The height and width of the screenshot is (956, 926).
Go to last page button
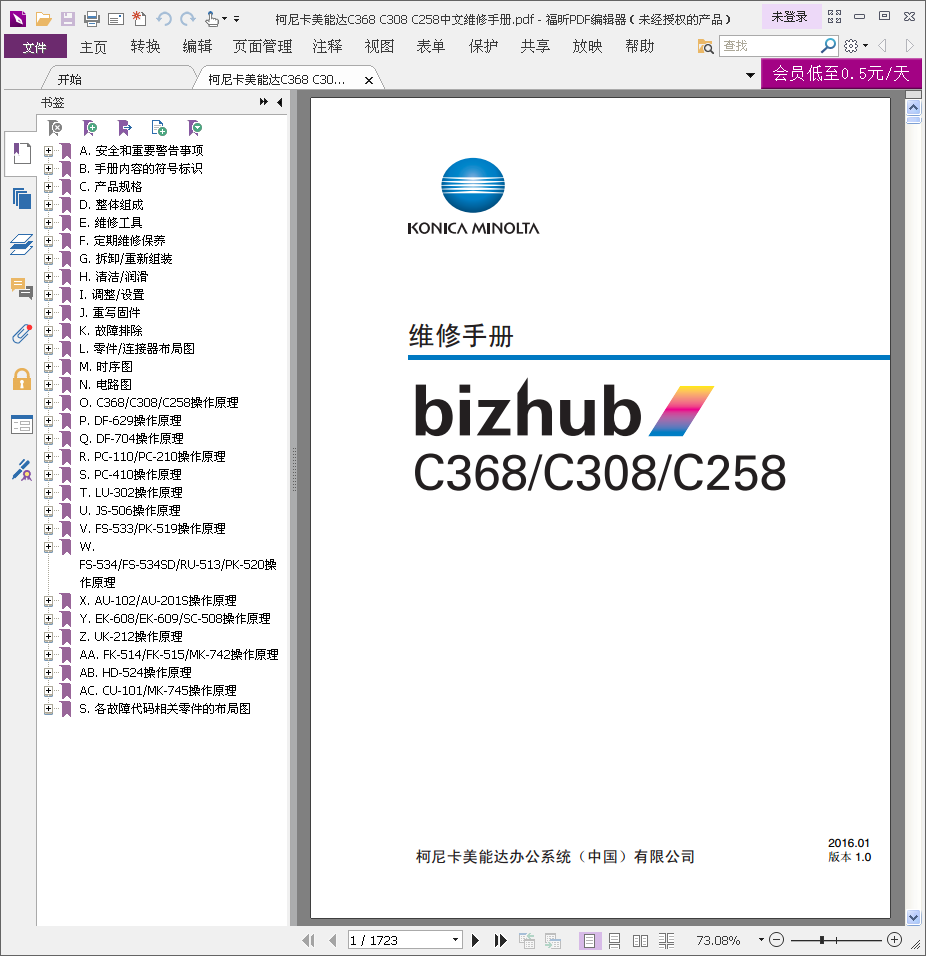[x=500, y=940]
